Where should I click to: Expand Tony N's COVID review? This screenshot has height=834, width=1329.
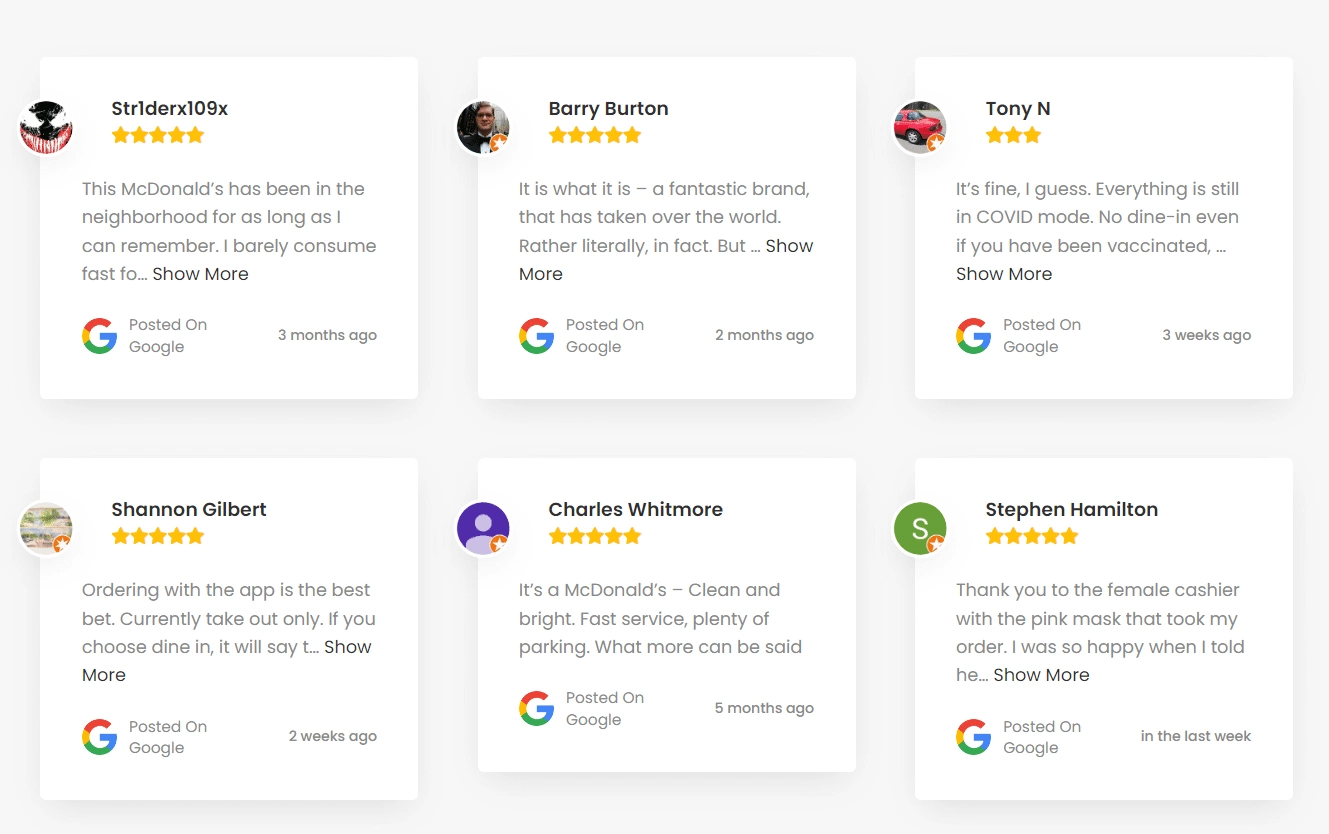[1004, 273]
